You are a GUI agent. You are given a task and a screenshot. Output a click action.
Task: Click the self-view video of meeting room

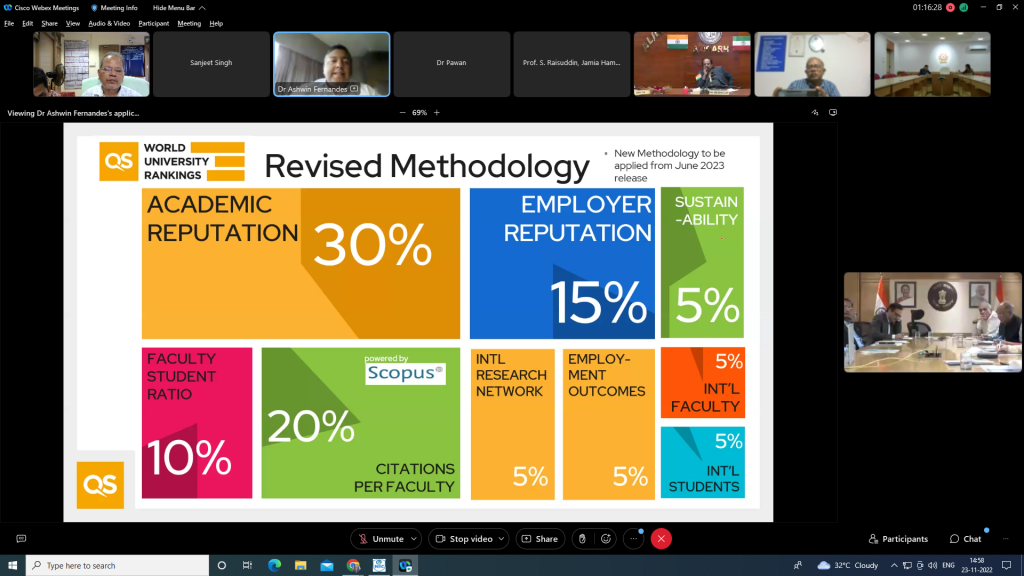point(933,322)
